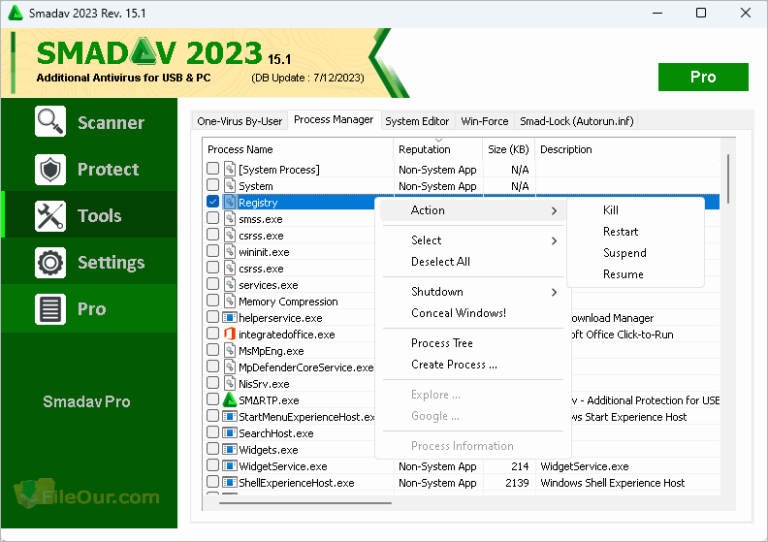Check the Widgets.exe checkbox
768x542 pixels.
[x=213, y=448]
